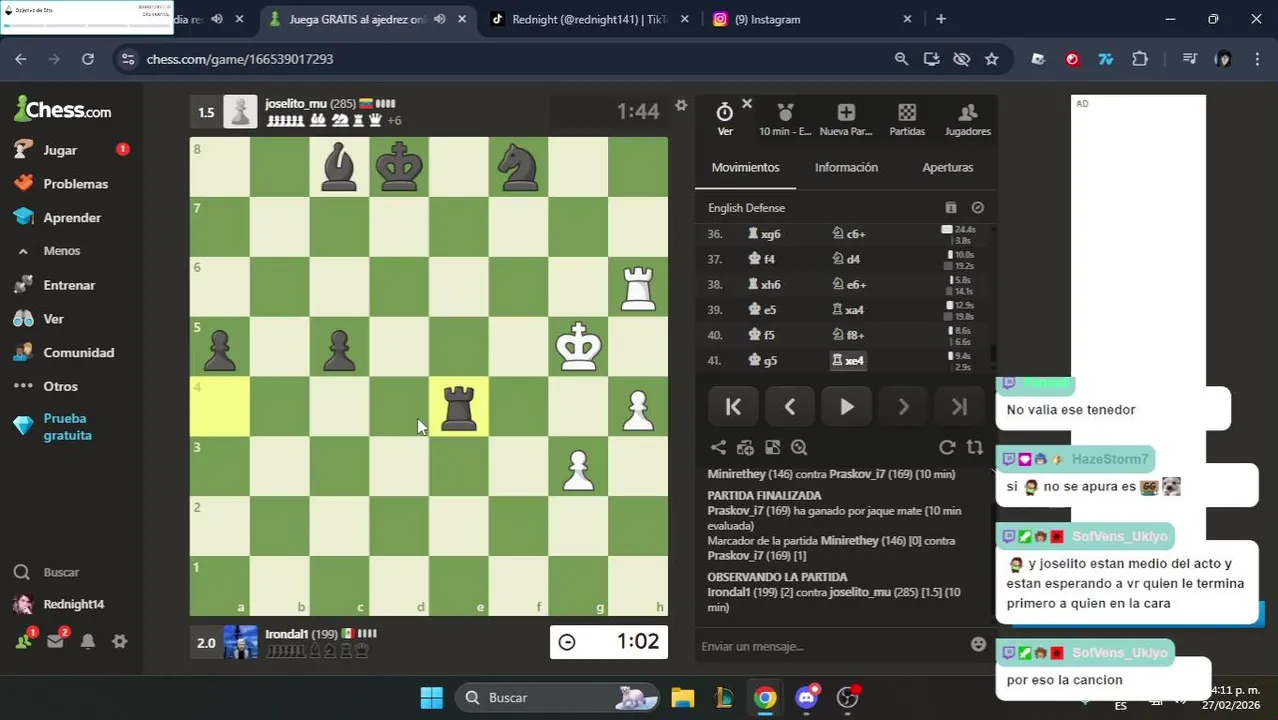Click the browser reload button
The width and height of the screenshot is (1278, 720).
pos(88,59)
